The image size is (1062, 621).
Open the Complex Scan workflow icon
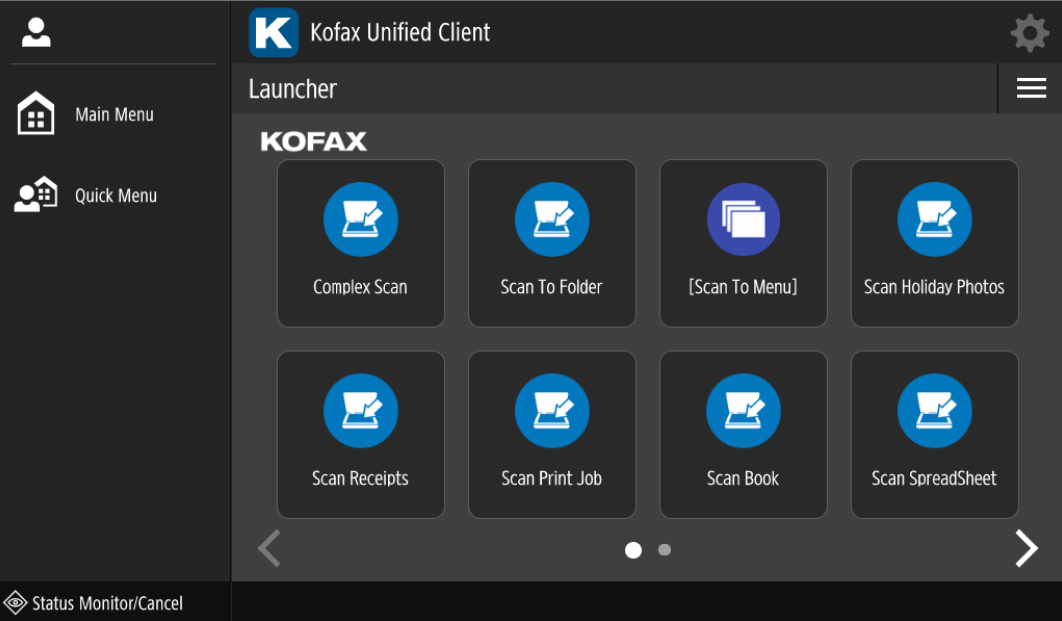360,221
